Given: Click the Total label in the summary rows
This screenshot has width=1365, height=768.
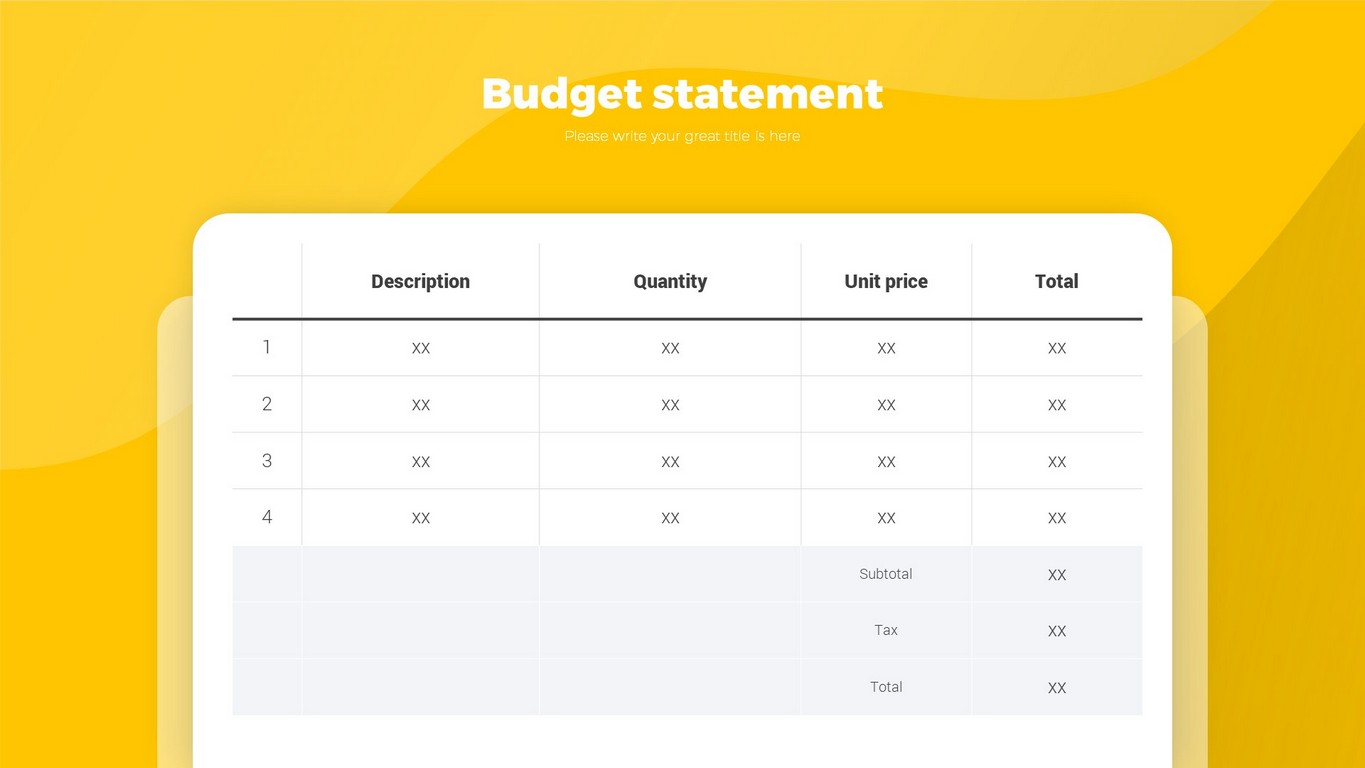Looking at the screenshot, I should click(x=886, y=687).
